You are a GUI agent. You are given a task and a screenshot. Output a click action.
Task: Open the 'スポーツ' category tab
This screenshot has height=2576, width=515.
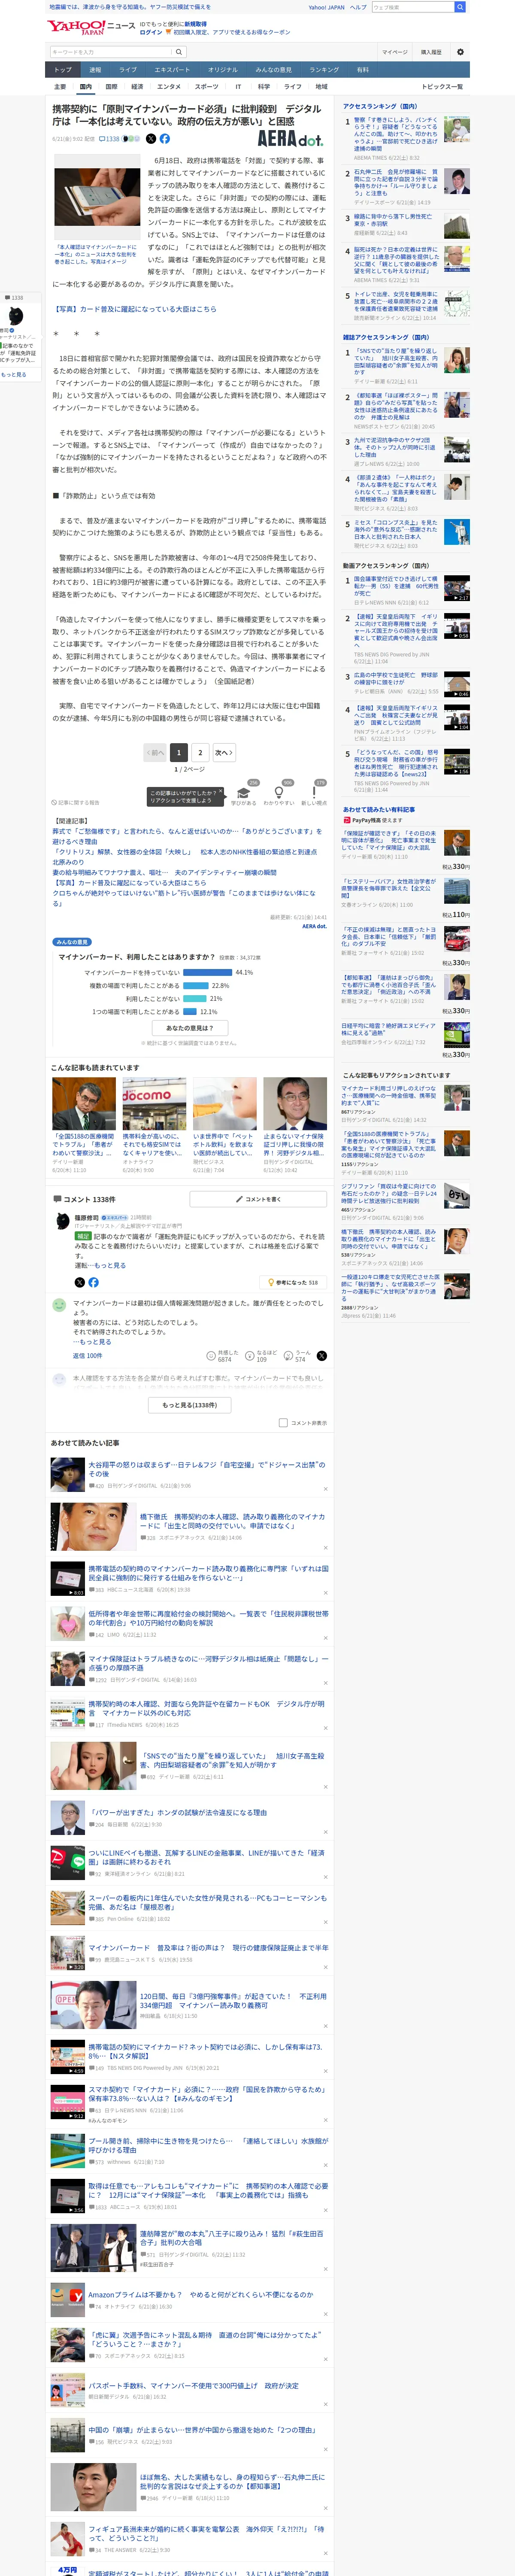coord(206,87)
